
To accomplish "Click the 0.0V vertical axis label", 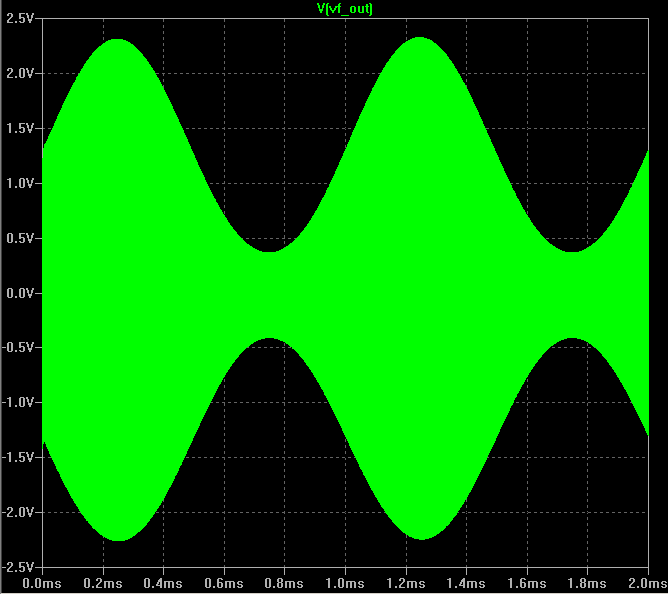I will (x=20, y=293).
